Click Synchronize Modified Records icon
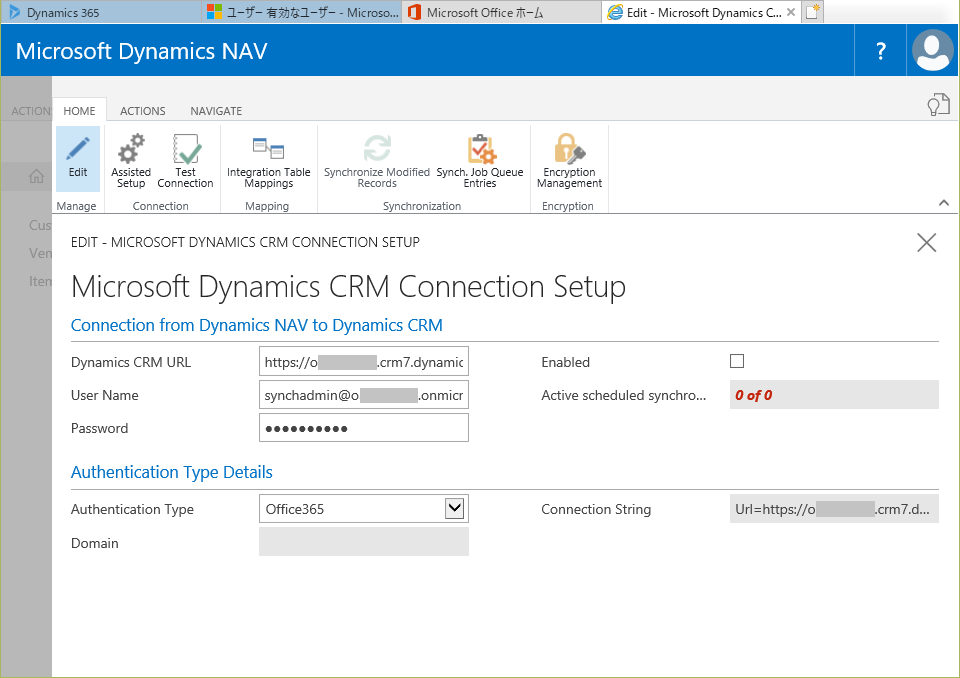Screen dimensions: 960x678 (377, 148)
